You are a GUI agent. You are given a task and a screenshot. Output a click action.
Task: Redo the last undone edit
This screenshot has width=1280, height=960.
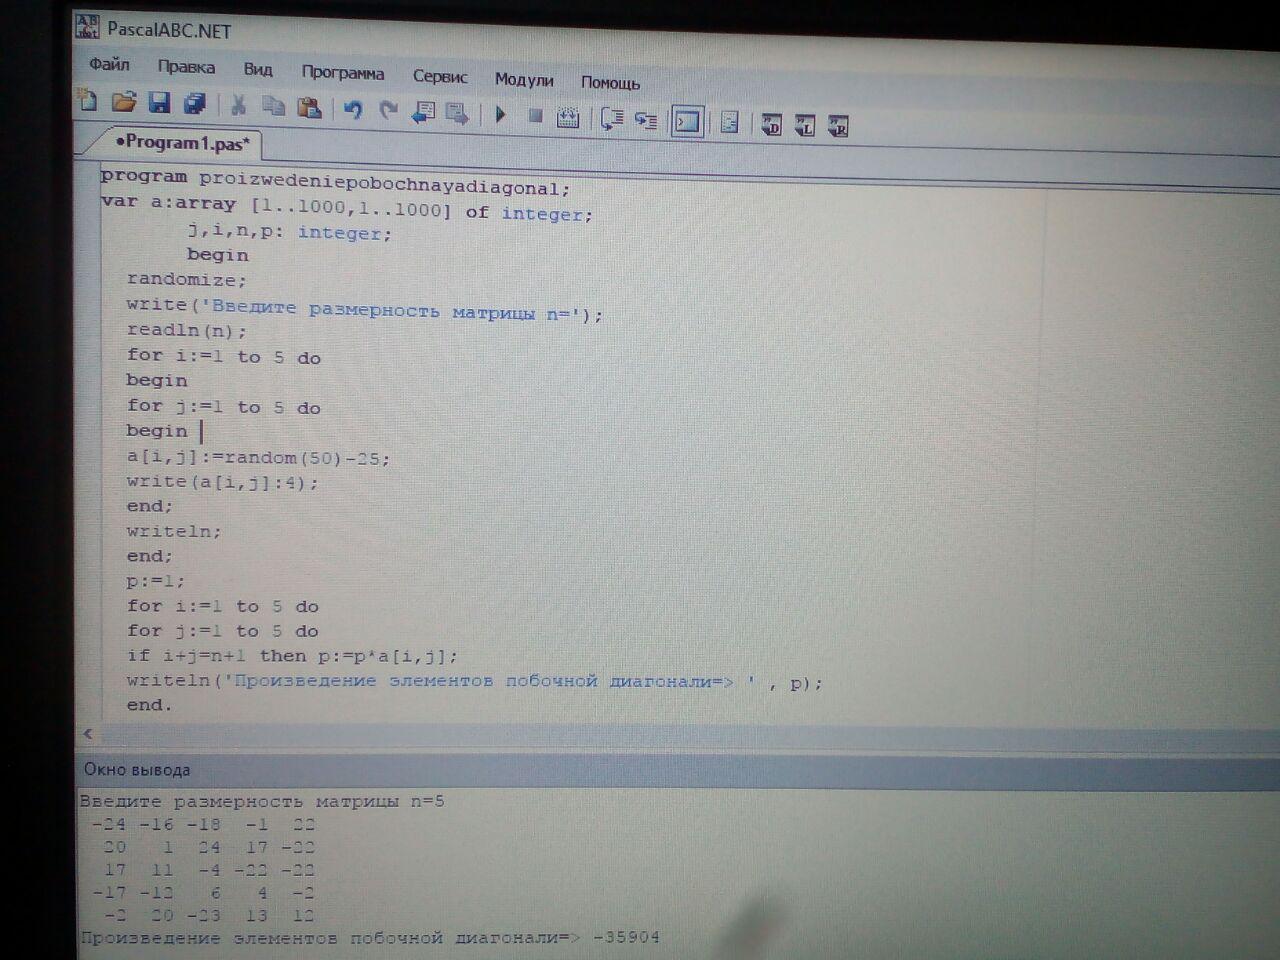(x=388, y=109)
